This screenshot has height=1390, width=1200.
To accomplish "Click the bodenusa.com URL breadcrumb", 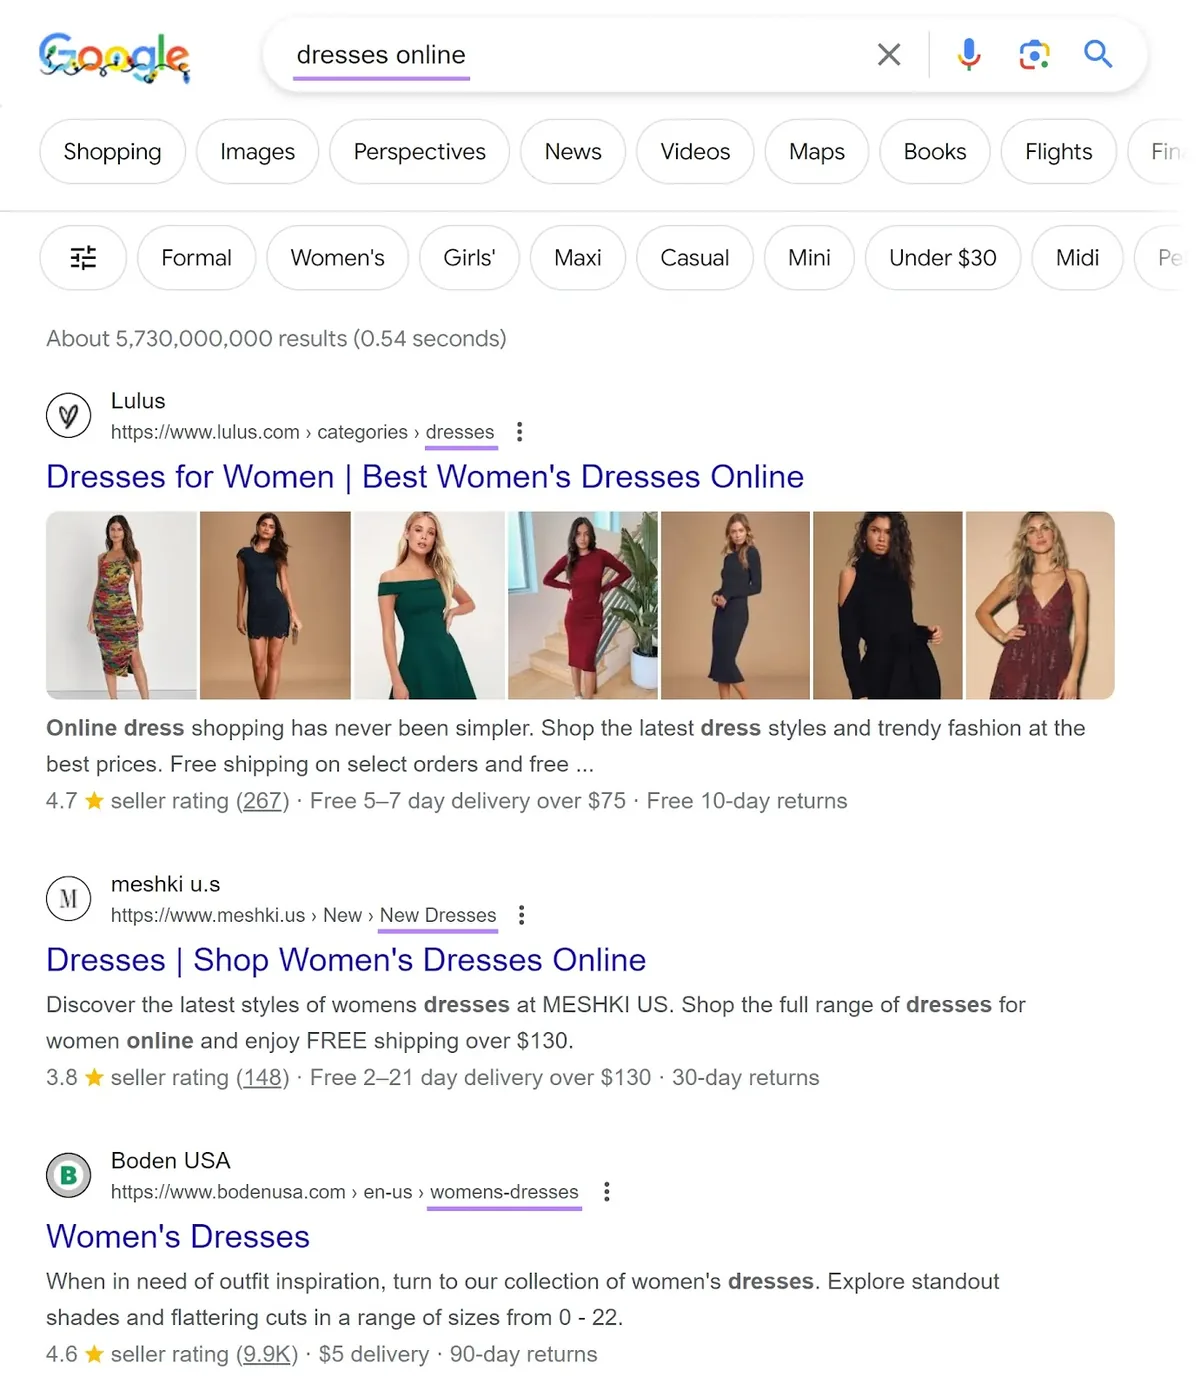I will (344, 1192).
